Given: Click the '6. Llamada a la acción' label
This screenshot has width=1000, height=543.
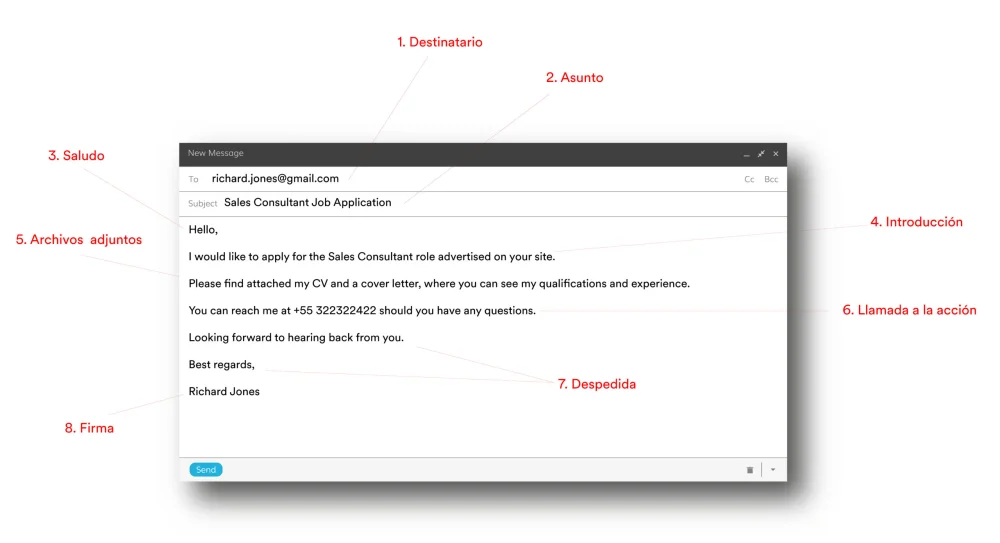Looking at the screenshot, I should [909, 310].
